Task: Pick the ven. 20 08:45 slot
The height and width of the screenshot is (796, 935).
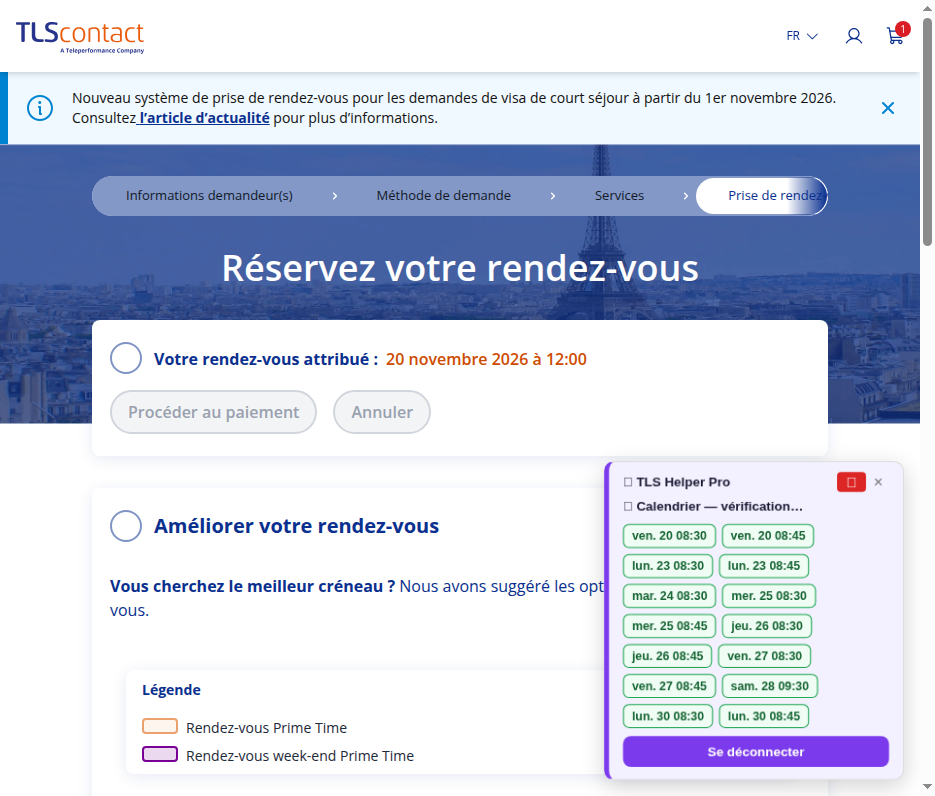Action: point(768,535)
